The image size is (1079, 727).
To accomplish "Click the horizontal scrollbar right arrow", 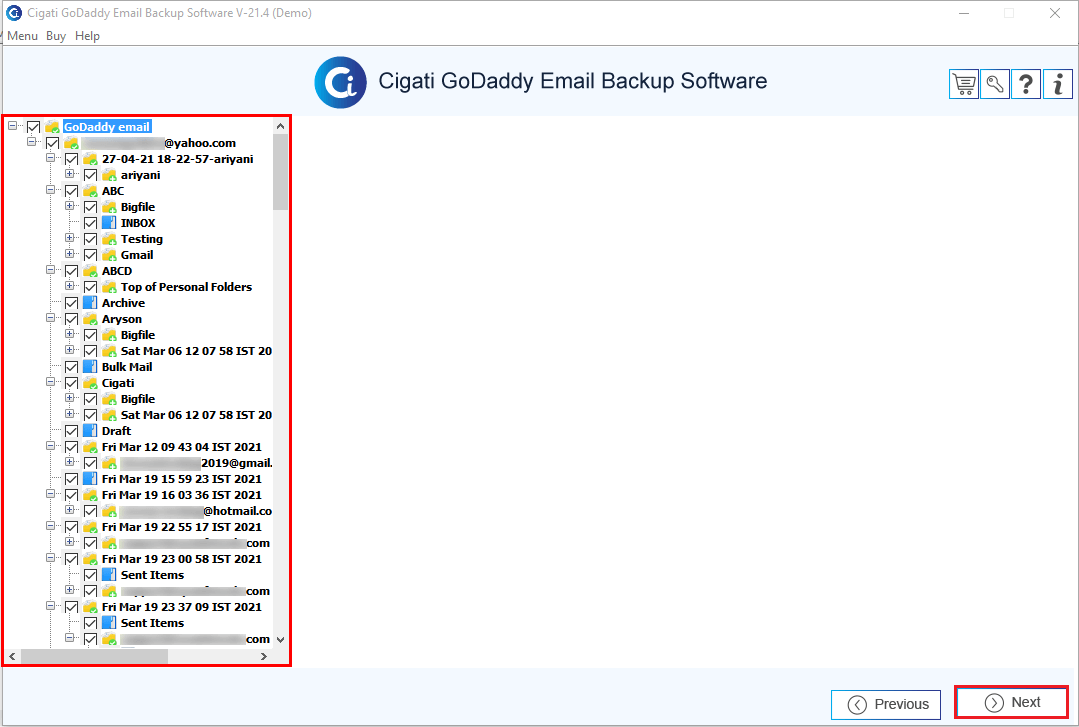I will click(x=264, y=657).
